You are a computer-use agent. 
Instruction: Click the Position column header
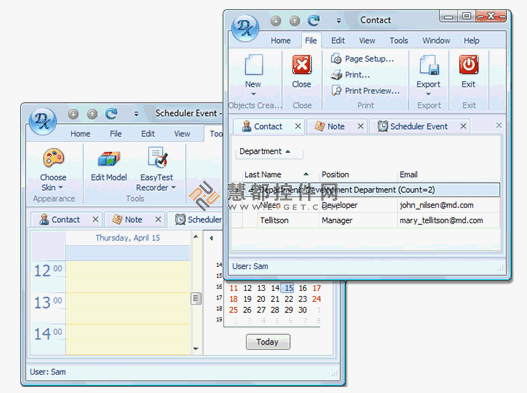click(358, 174)
